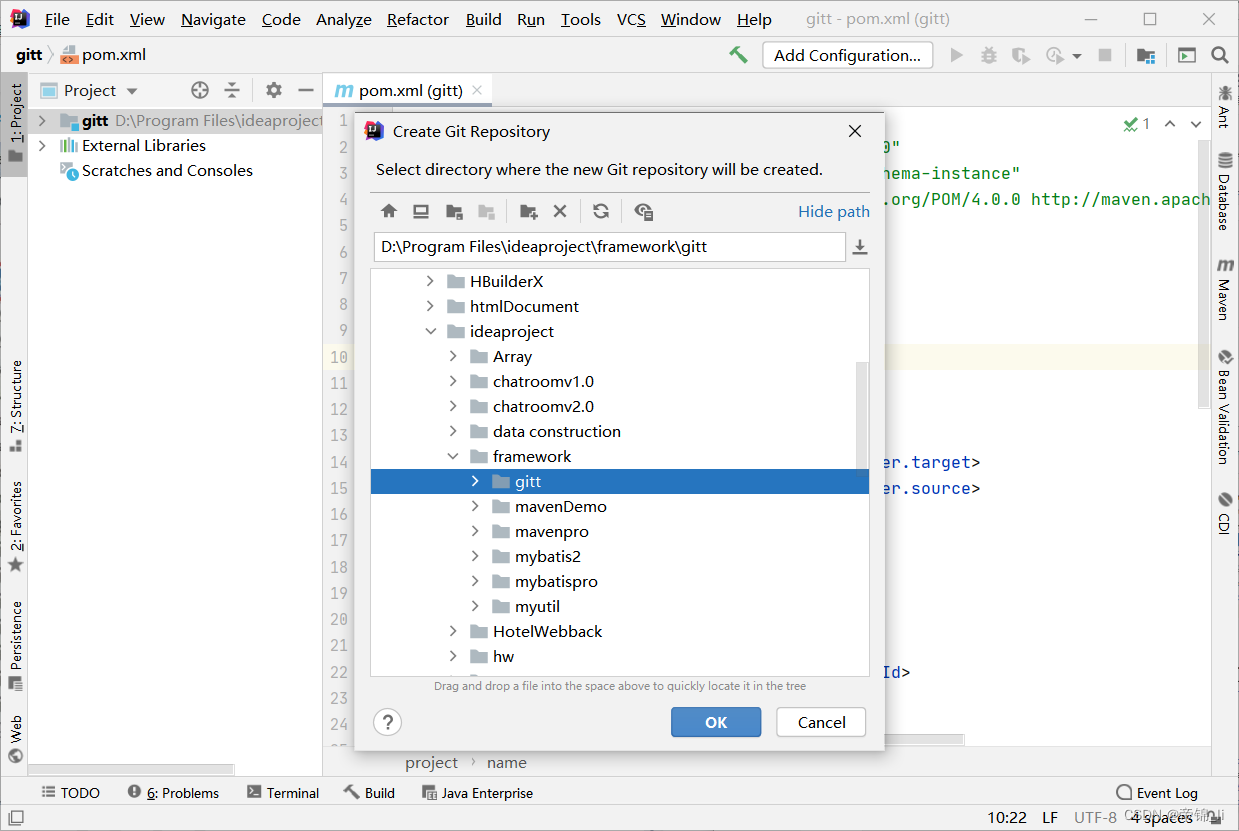The image size is (1239, 831).
Task: Open Project Structure icon in main toolbar
Action: click(1146, 55)
